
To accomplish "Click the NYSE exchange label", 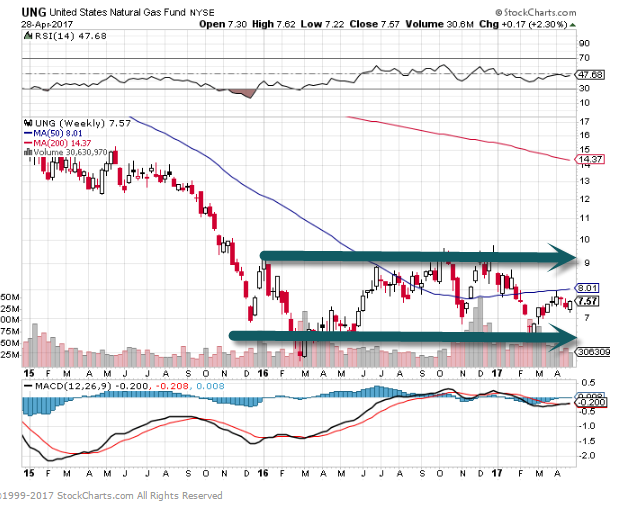I will click(202, 13).
